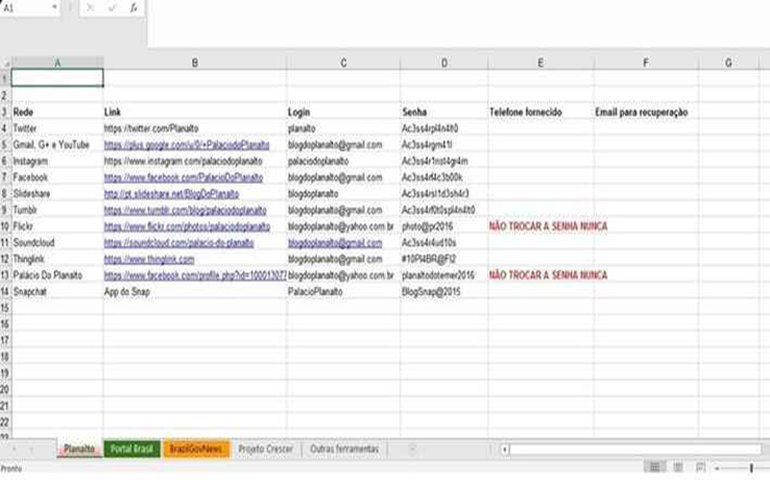This screenshot has height=480, width=770.
Task: Click the zoom out minus icon
Action: coord(717,468)
